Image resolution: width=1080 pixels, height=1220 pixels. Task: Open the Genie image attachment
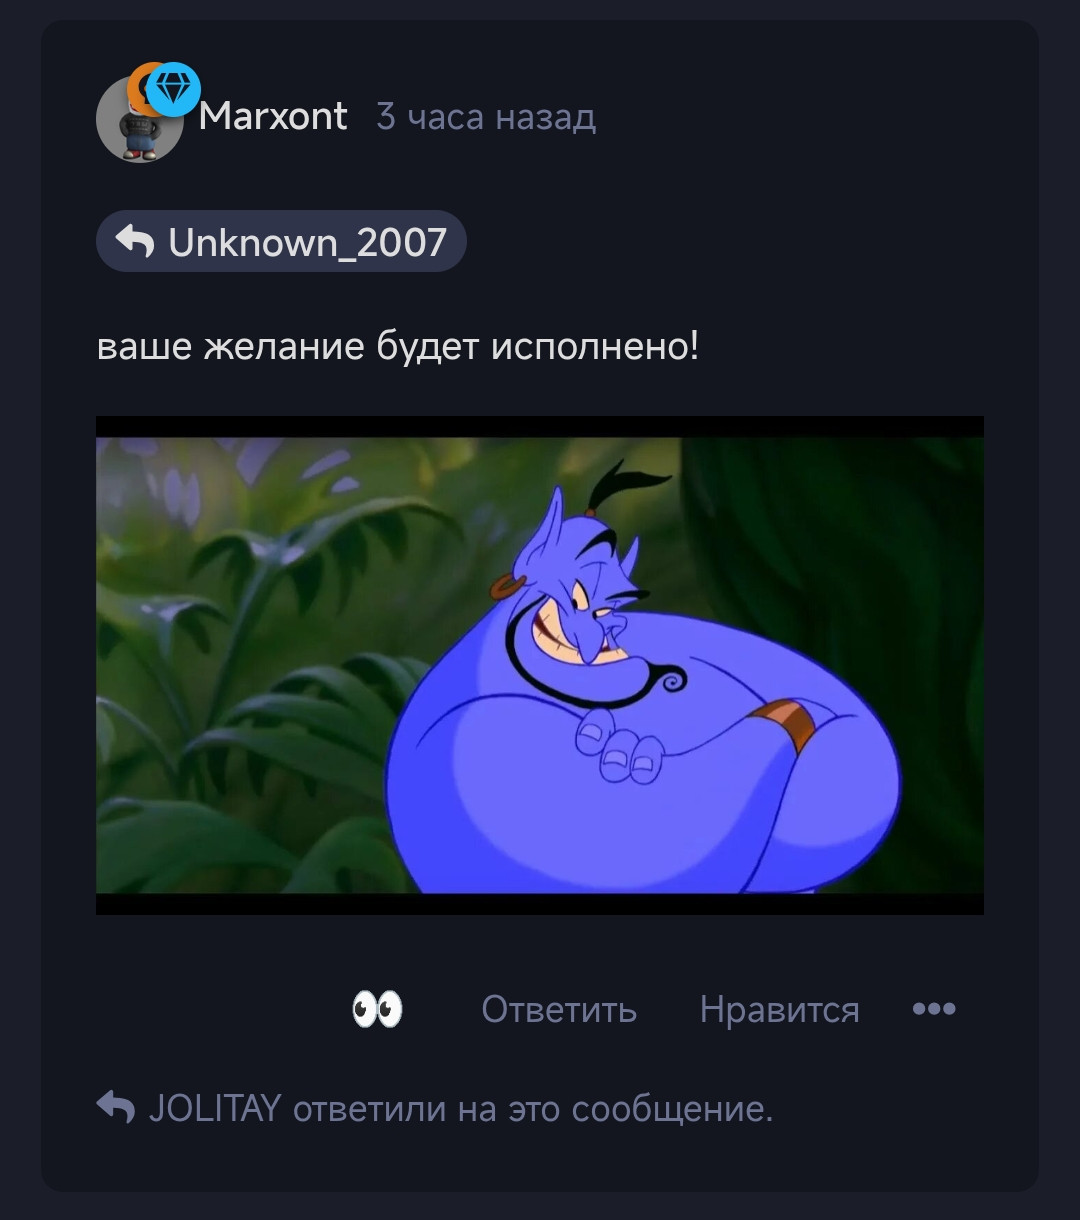tap(540, 665)
